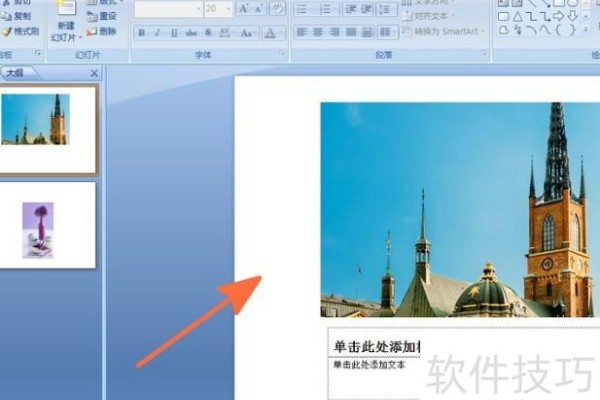The width and height of the screenshot is (600, 400).
Task: Click the Delete (删除) slide button
Action: click(x=102, y=31)
